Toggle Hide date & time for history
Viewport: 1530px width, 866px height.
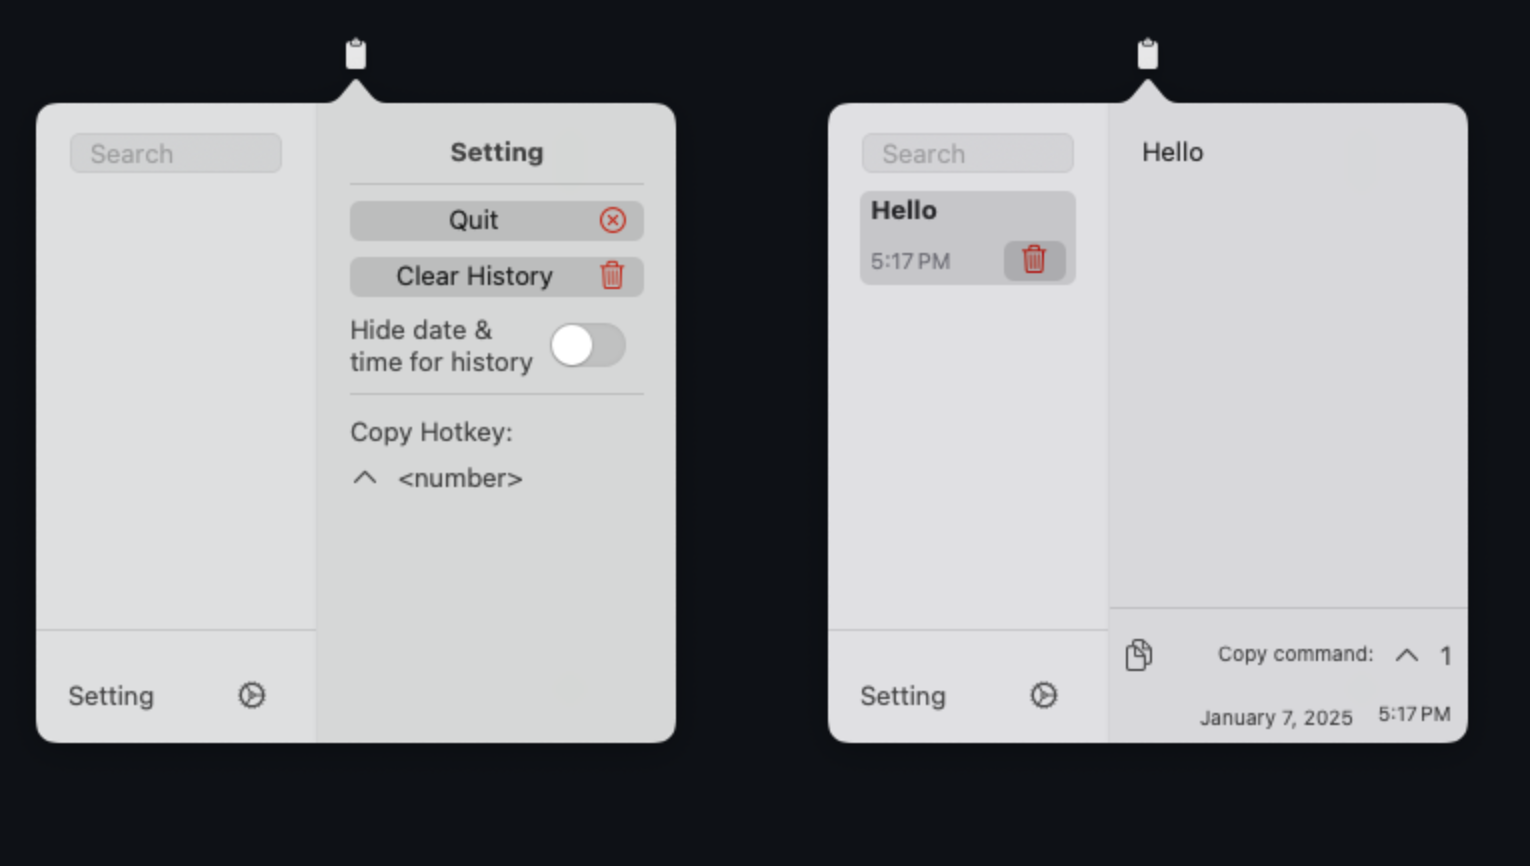(x=587, y=346)
